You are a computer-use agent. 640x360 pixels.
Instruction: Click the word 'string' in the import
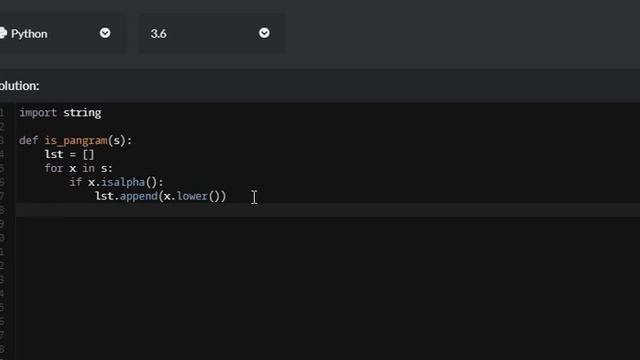82,113
